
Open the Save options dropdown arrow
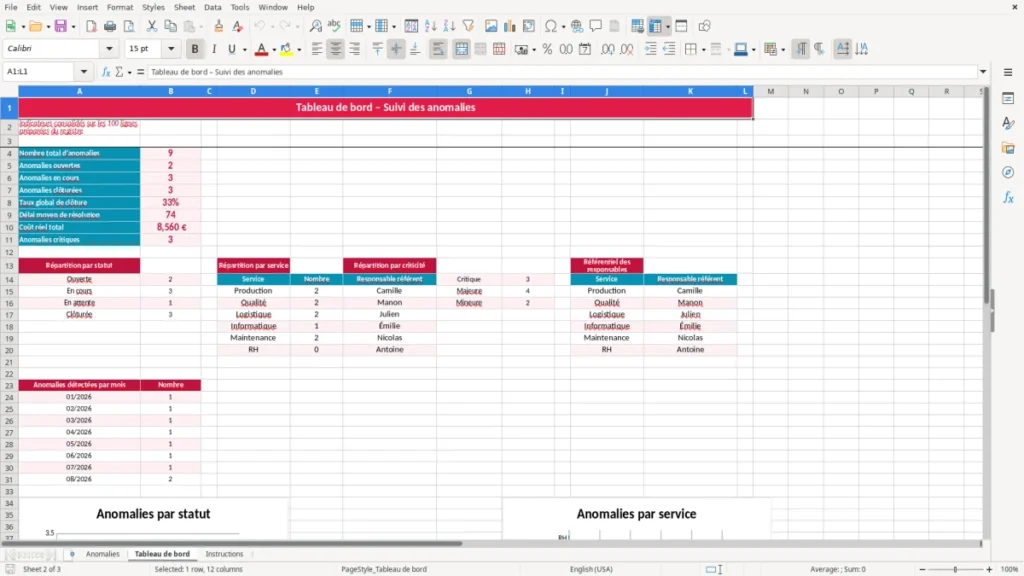pos(73,27)
